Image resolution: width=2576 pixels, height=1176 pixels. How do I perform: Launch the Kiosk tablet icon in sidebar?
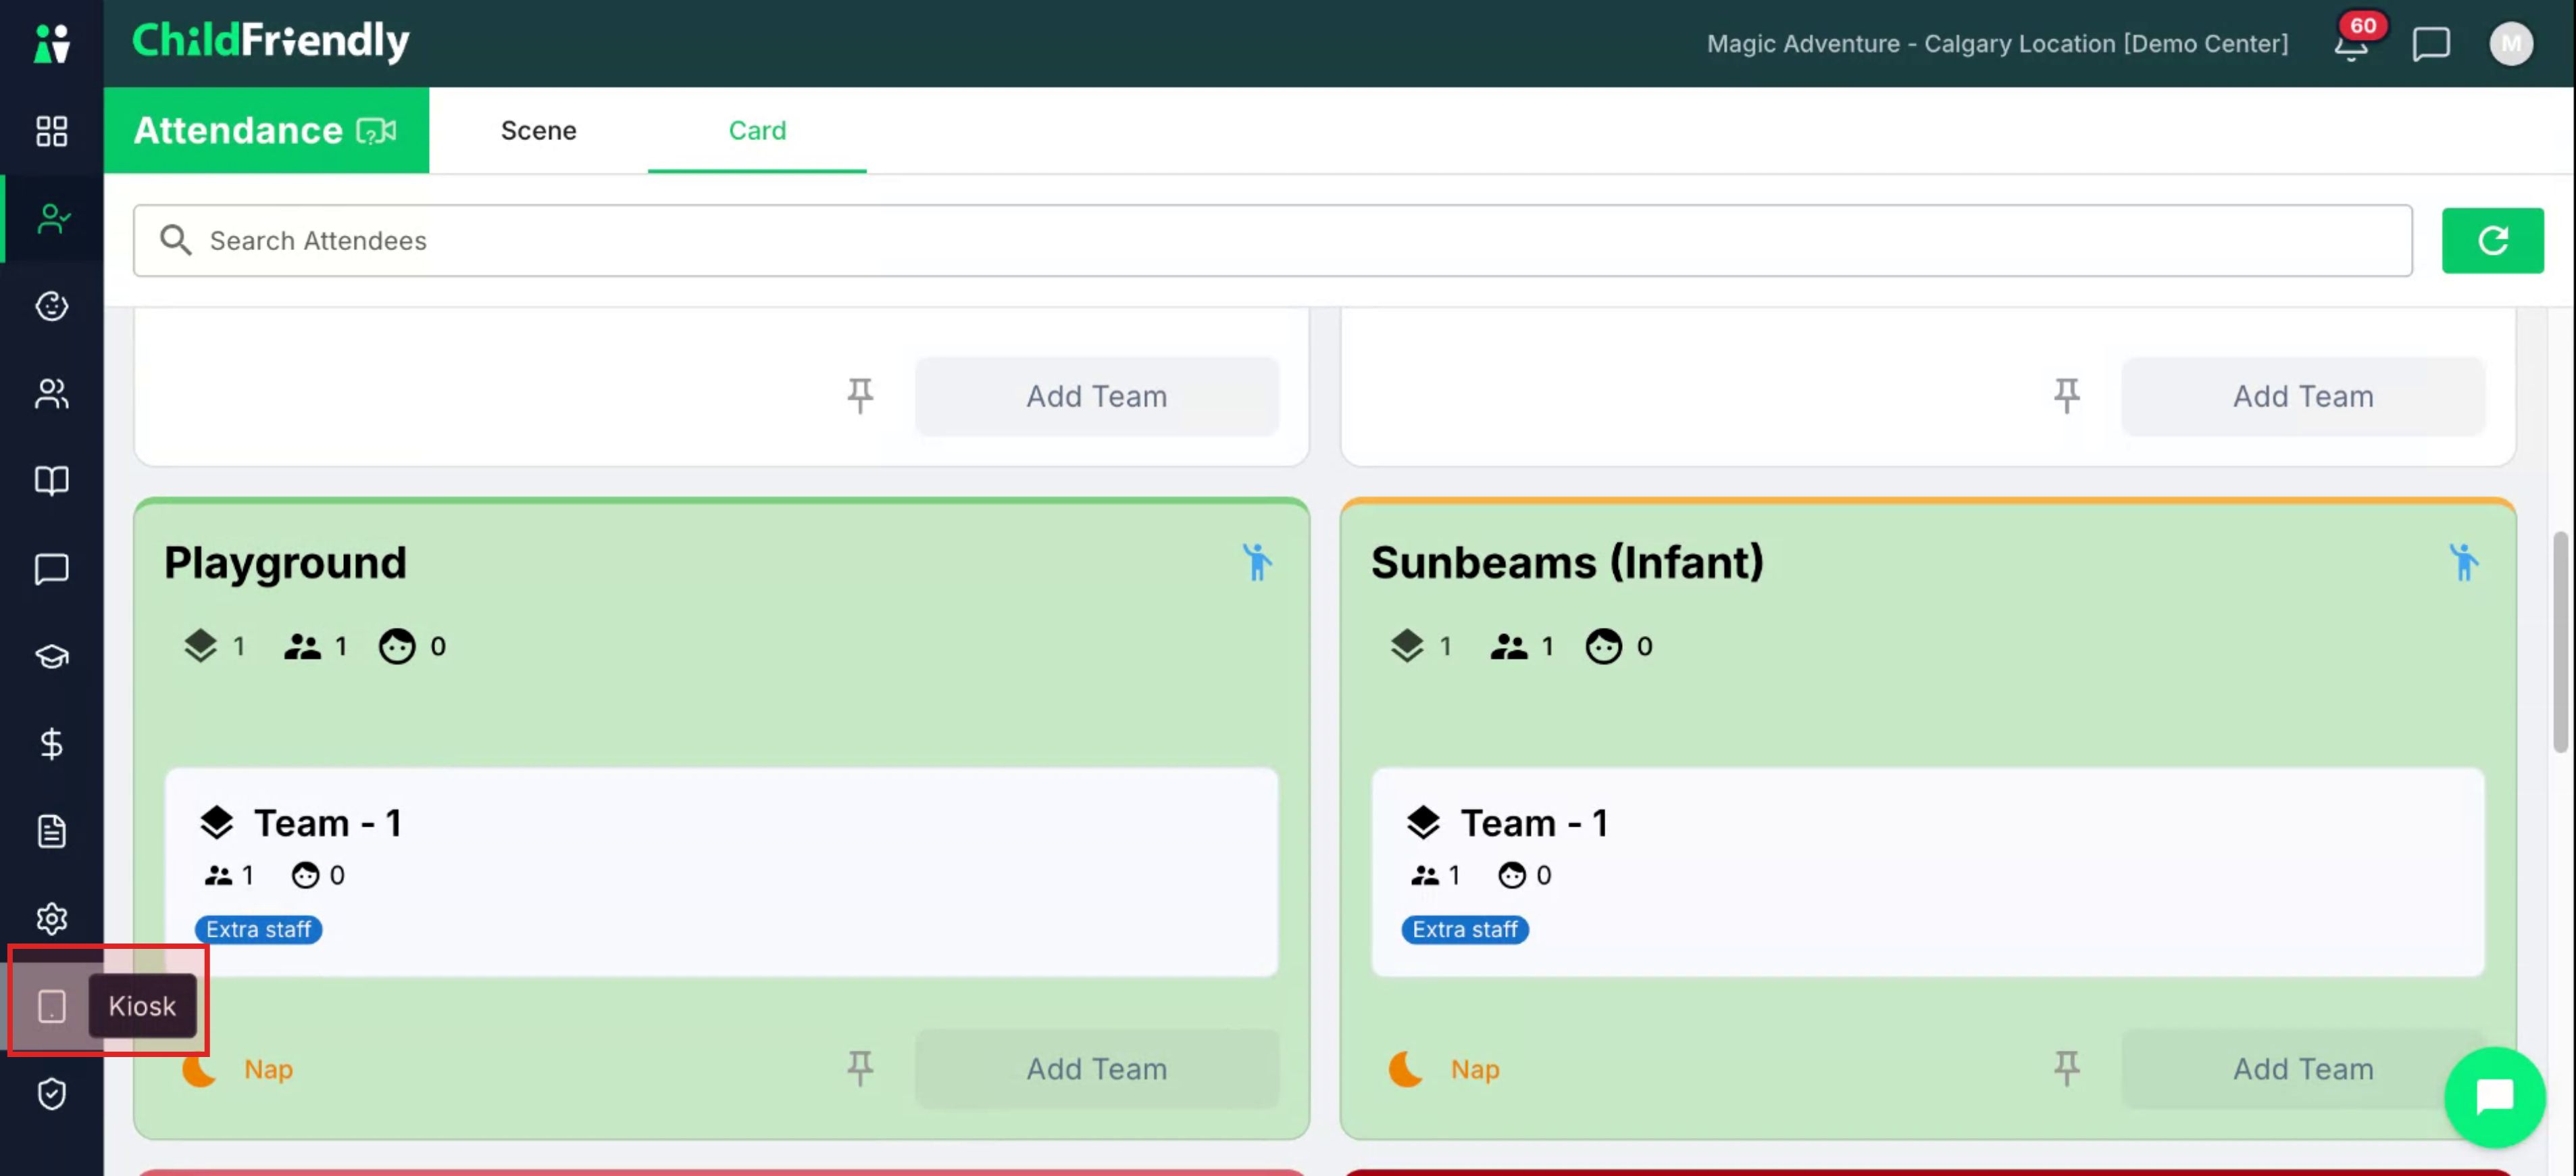coord(51,1006)
